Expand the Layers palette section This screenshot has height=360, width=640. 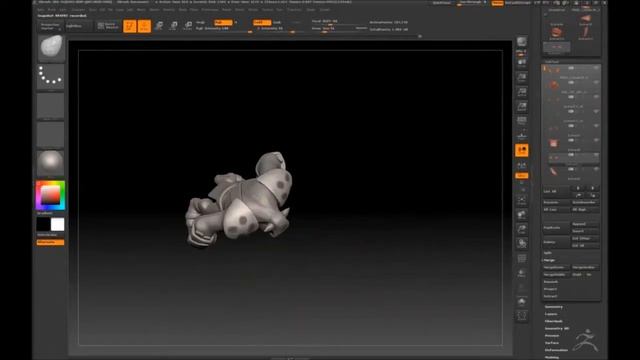[x=551, y=314]
